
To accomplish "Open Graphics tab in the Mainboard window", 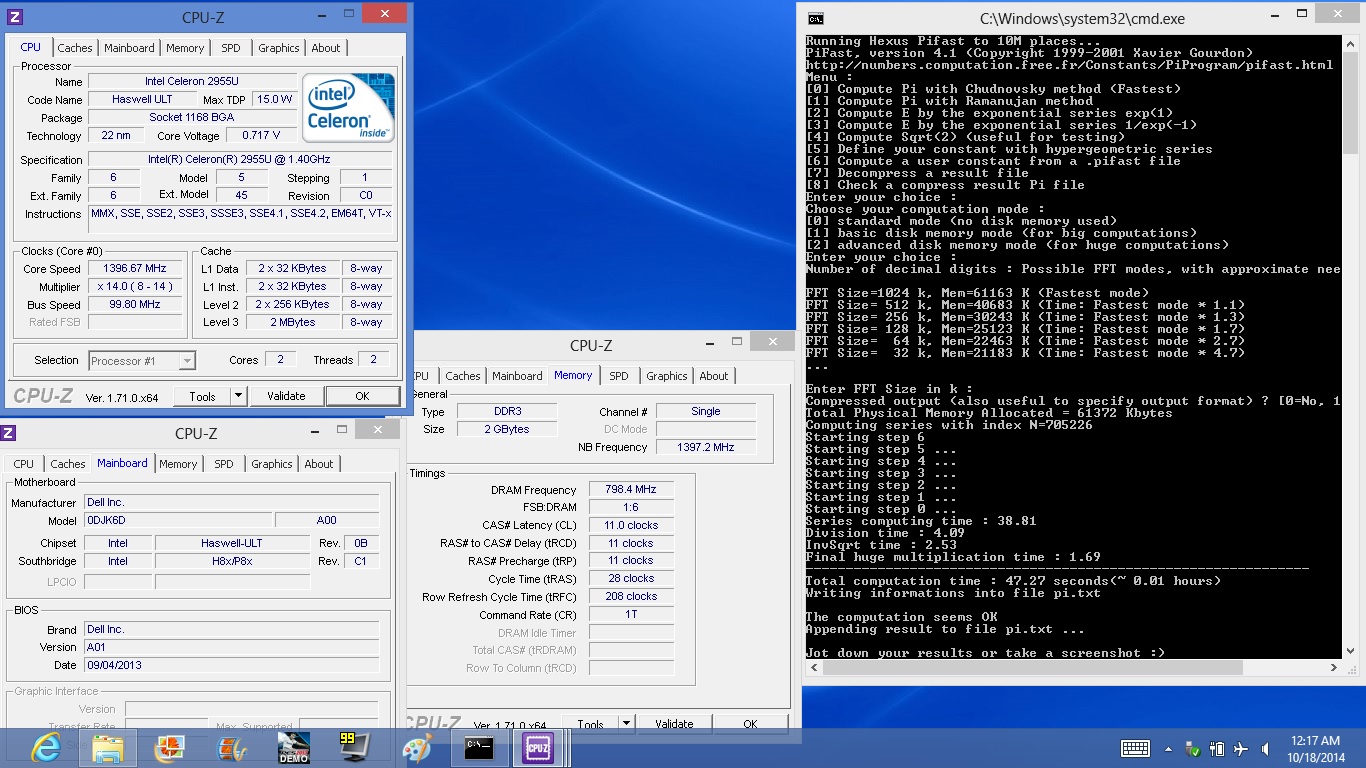I will [272, 464].
